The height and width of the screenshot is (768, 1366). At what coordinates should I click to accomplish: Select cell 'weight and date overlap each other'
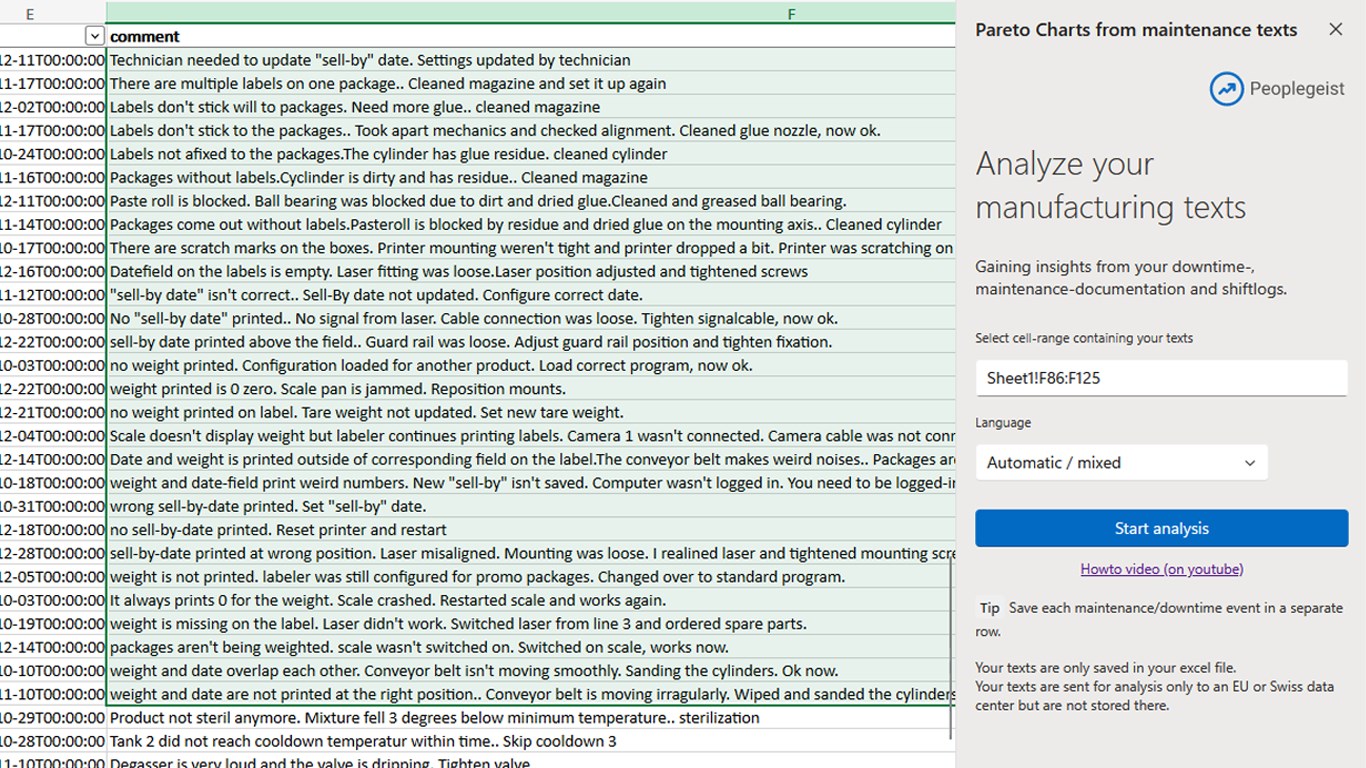coord(531,671)
